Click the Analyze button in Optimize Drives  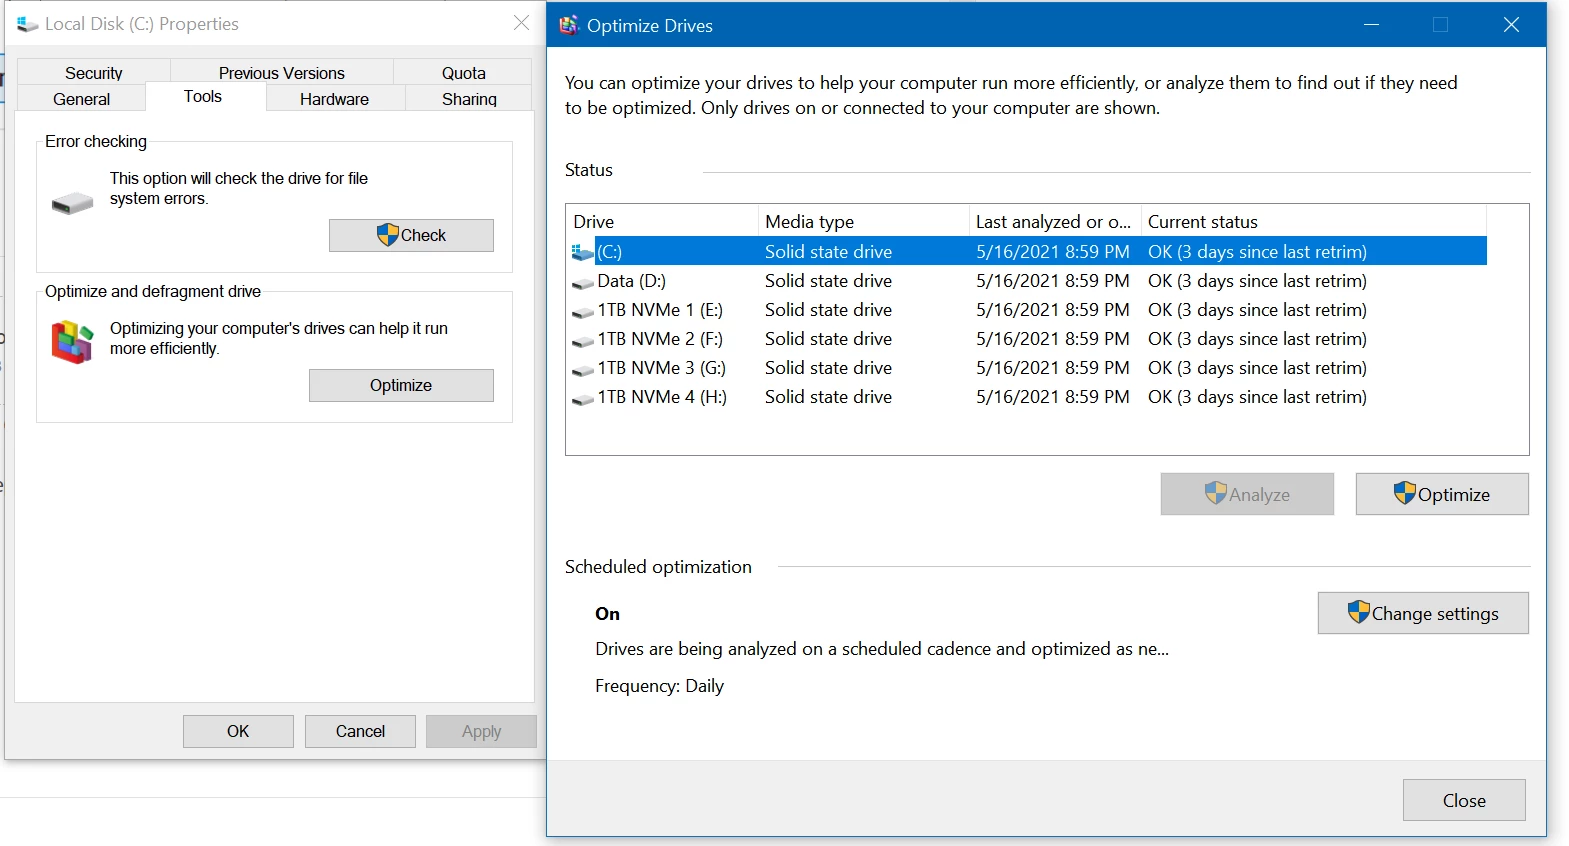(x=1247, y=494)
